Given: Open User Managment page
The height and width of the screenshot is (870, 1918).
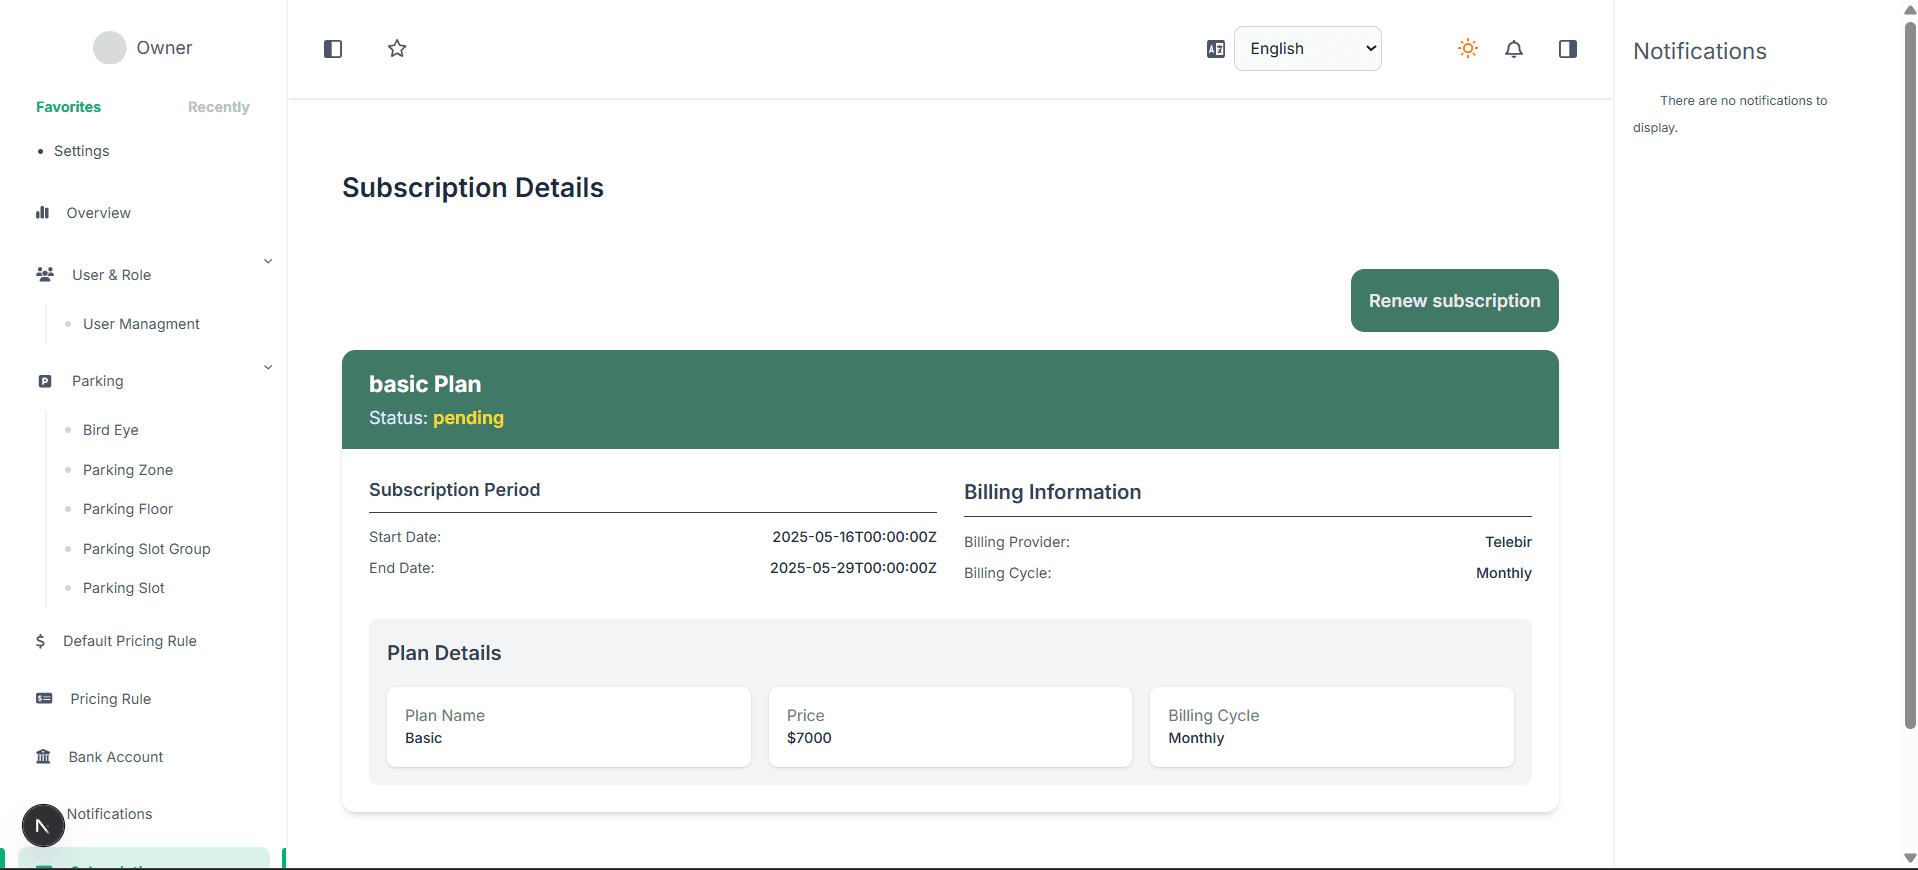Looking at the screenshot, I should 141,324.
